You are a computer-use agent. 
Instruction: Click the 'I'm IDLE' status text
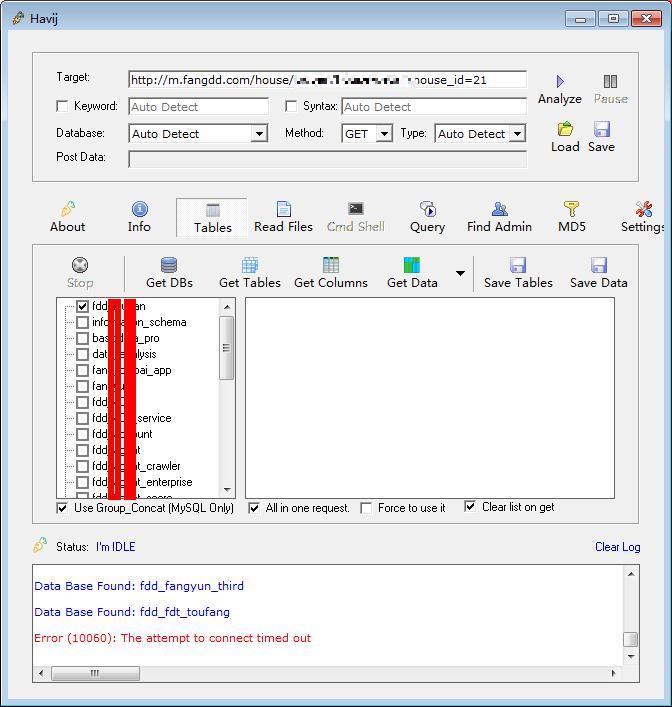[x=115, y=547]
